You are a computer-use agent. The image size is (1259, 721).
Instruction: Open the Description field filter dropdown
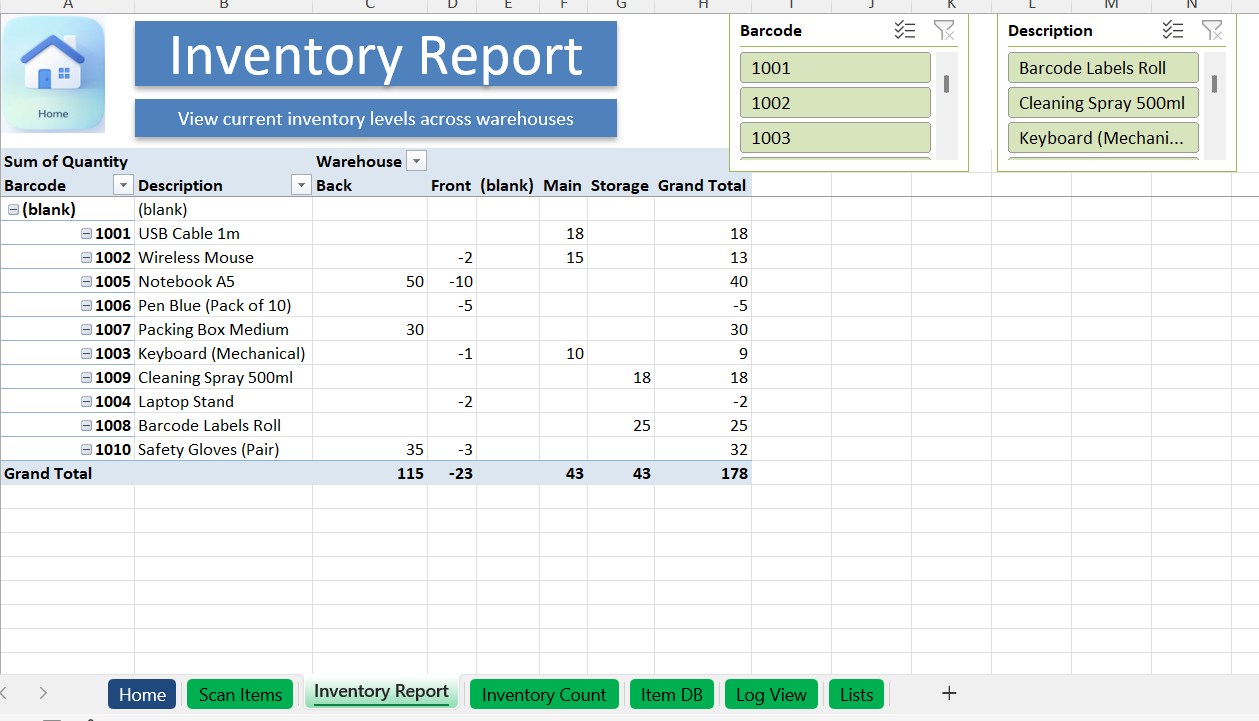click(301, 186)
